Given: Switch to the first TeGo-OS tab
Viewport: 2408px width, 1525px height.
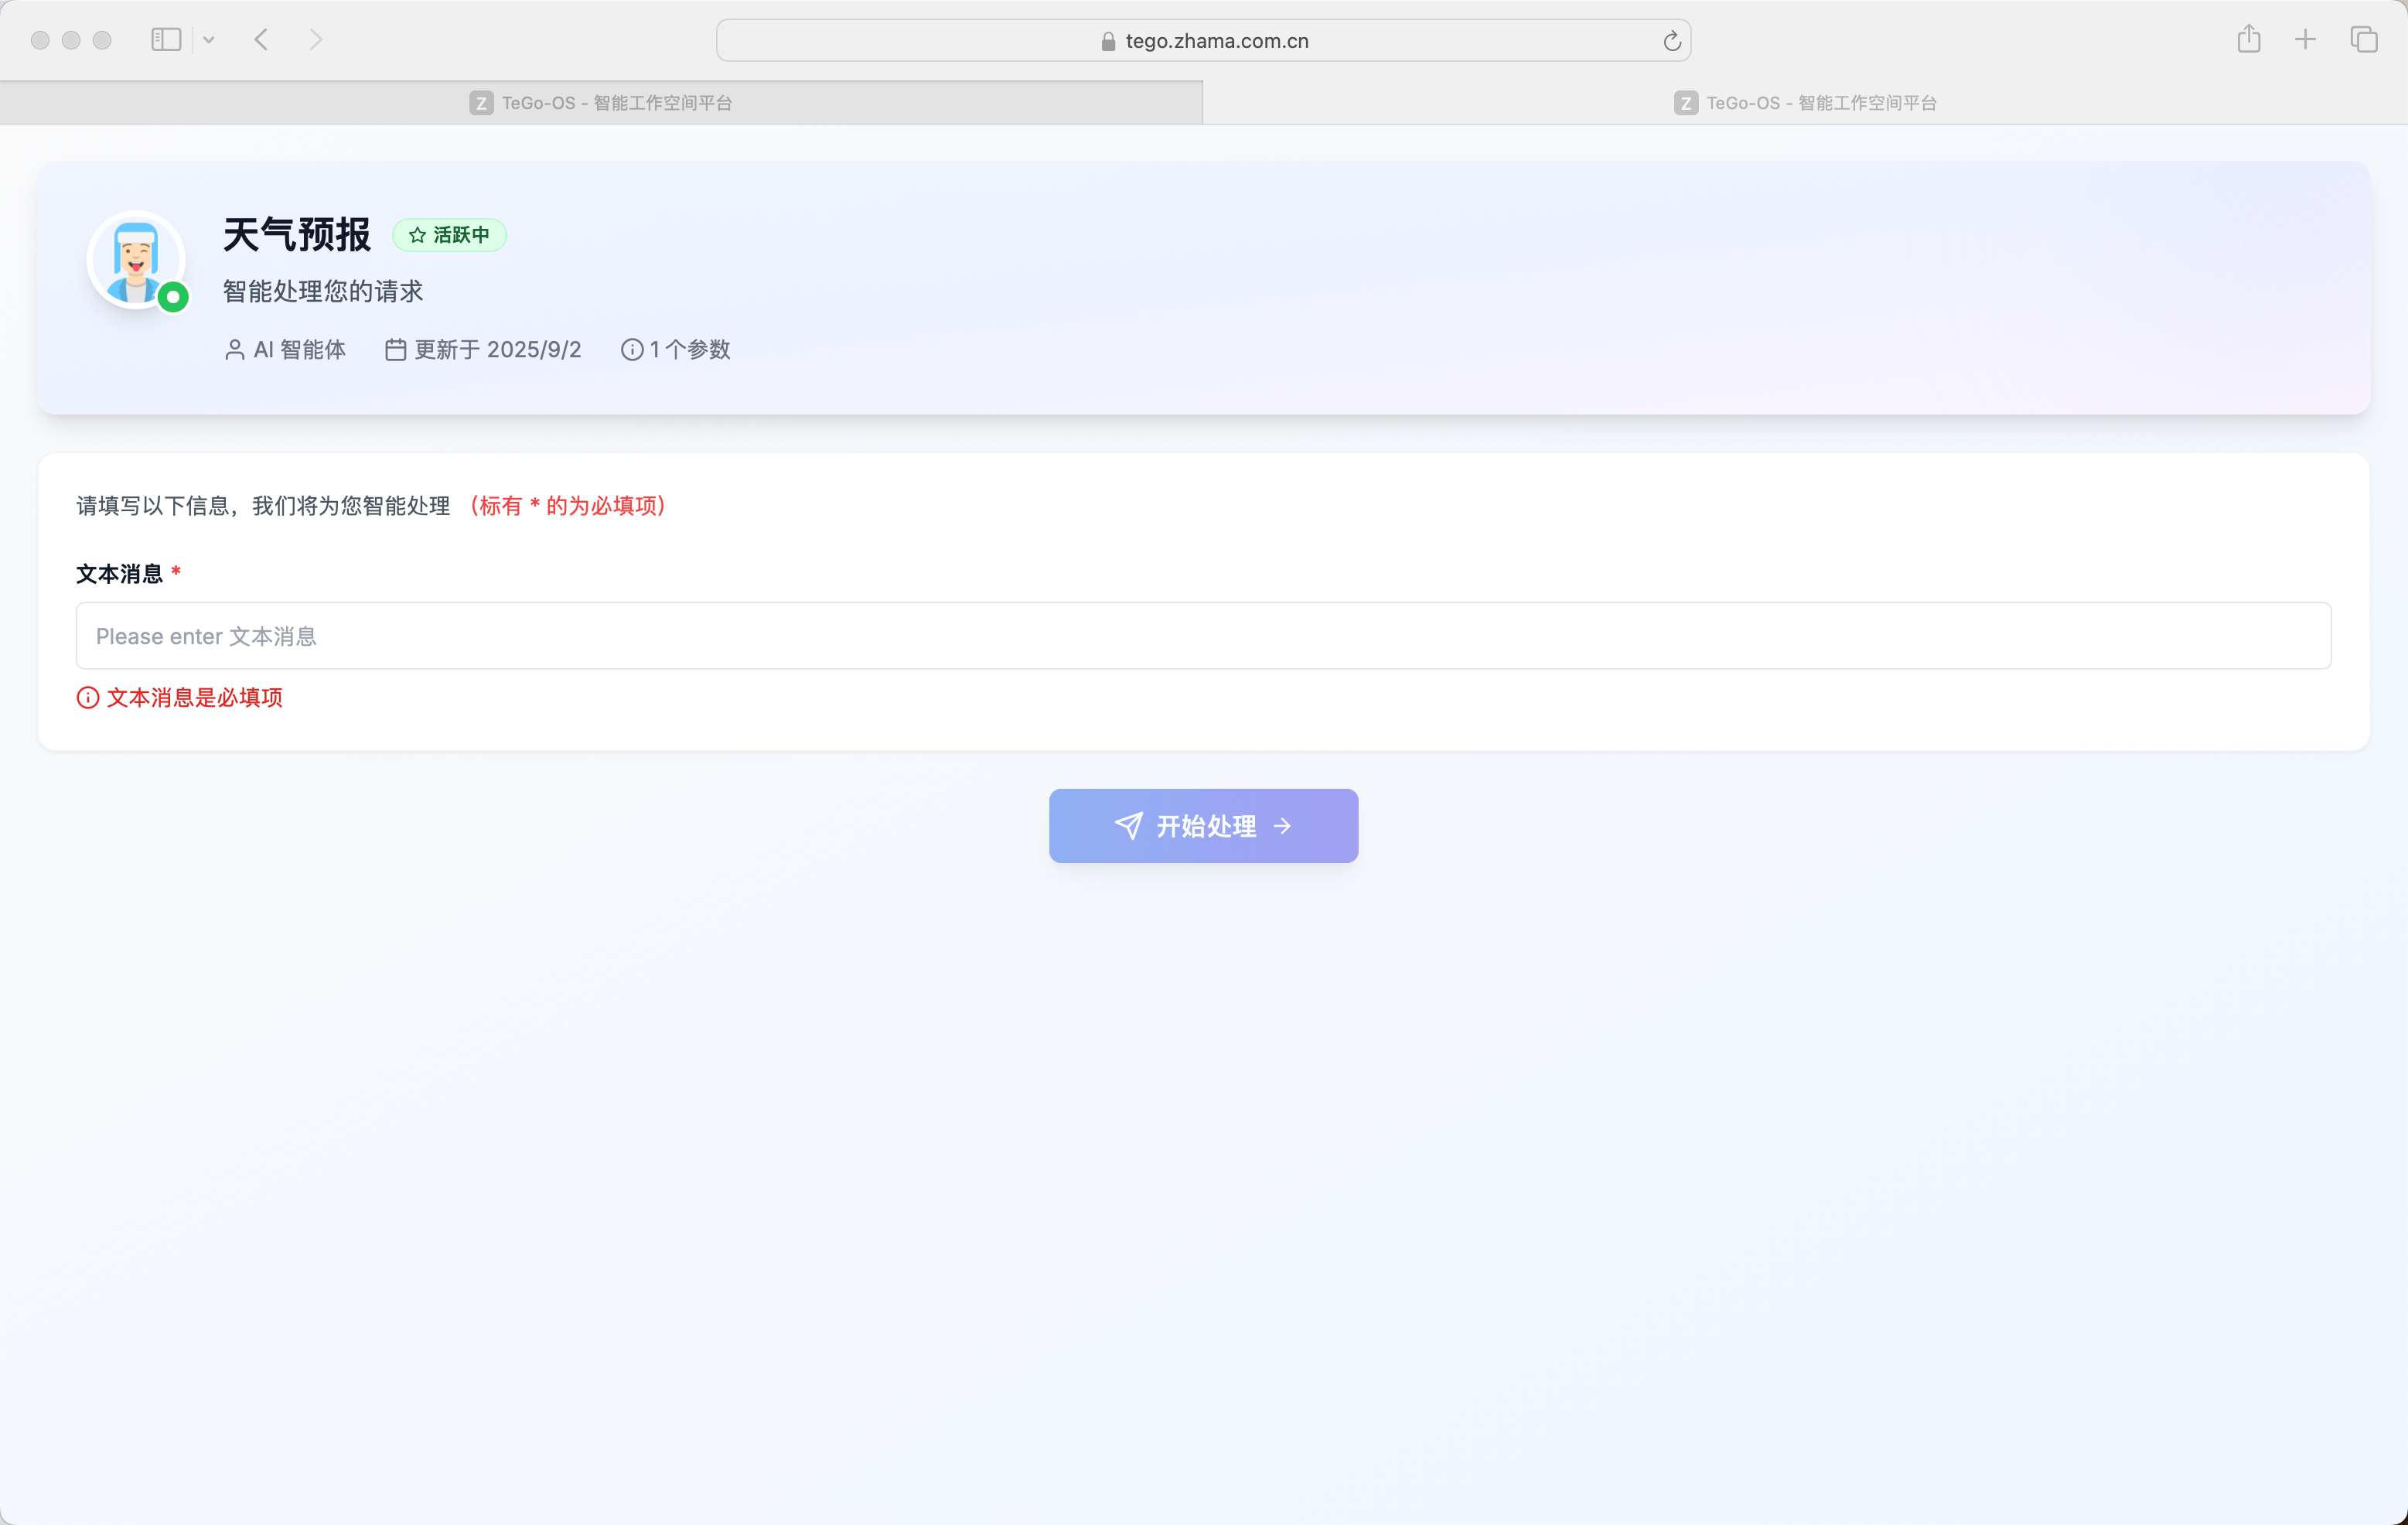Looking at the screenshot, I should (x=600, y=103).
